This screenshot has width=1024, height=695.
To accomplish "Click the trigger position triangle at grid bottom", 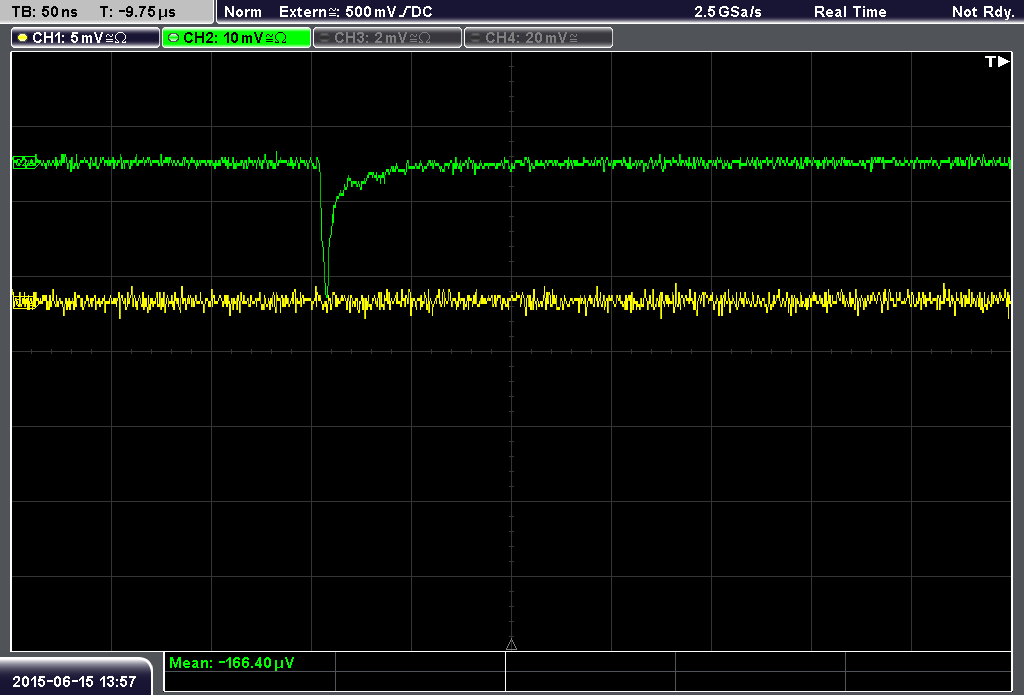I will point(511,645).
